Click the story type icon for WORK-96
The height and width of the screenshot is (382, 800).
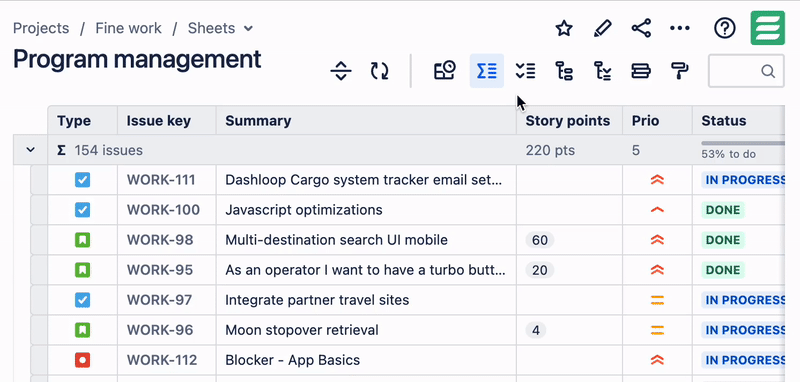(x=82, y=330)
